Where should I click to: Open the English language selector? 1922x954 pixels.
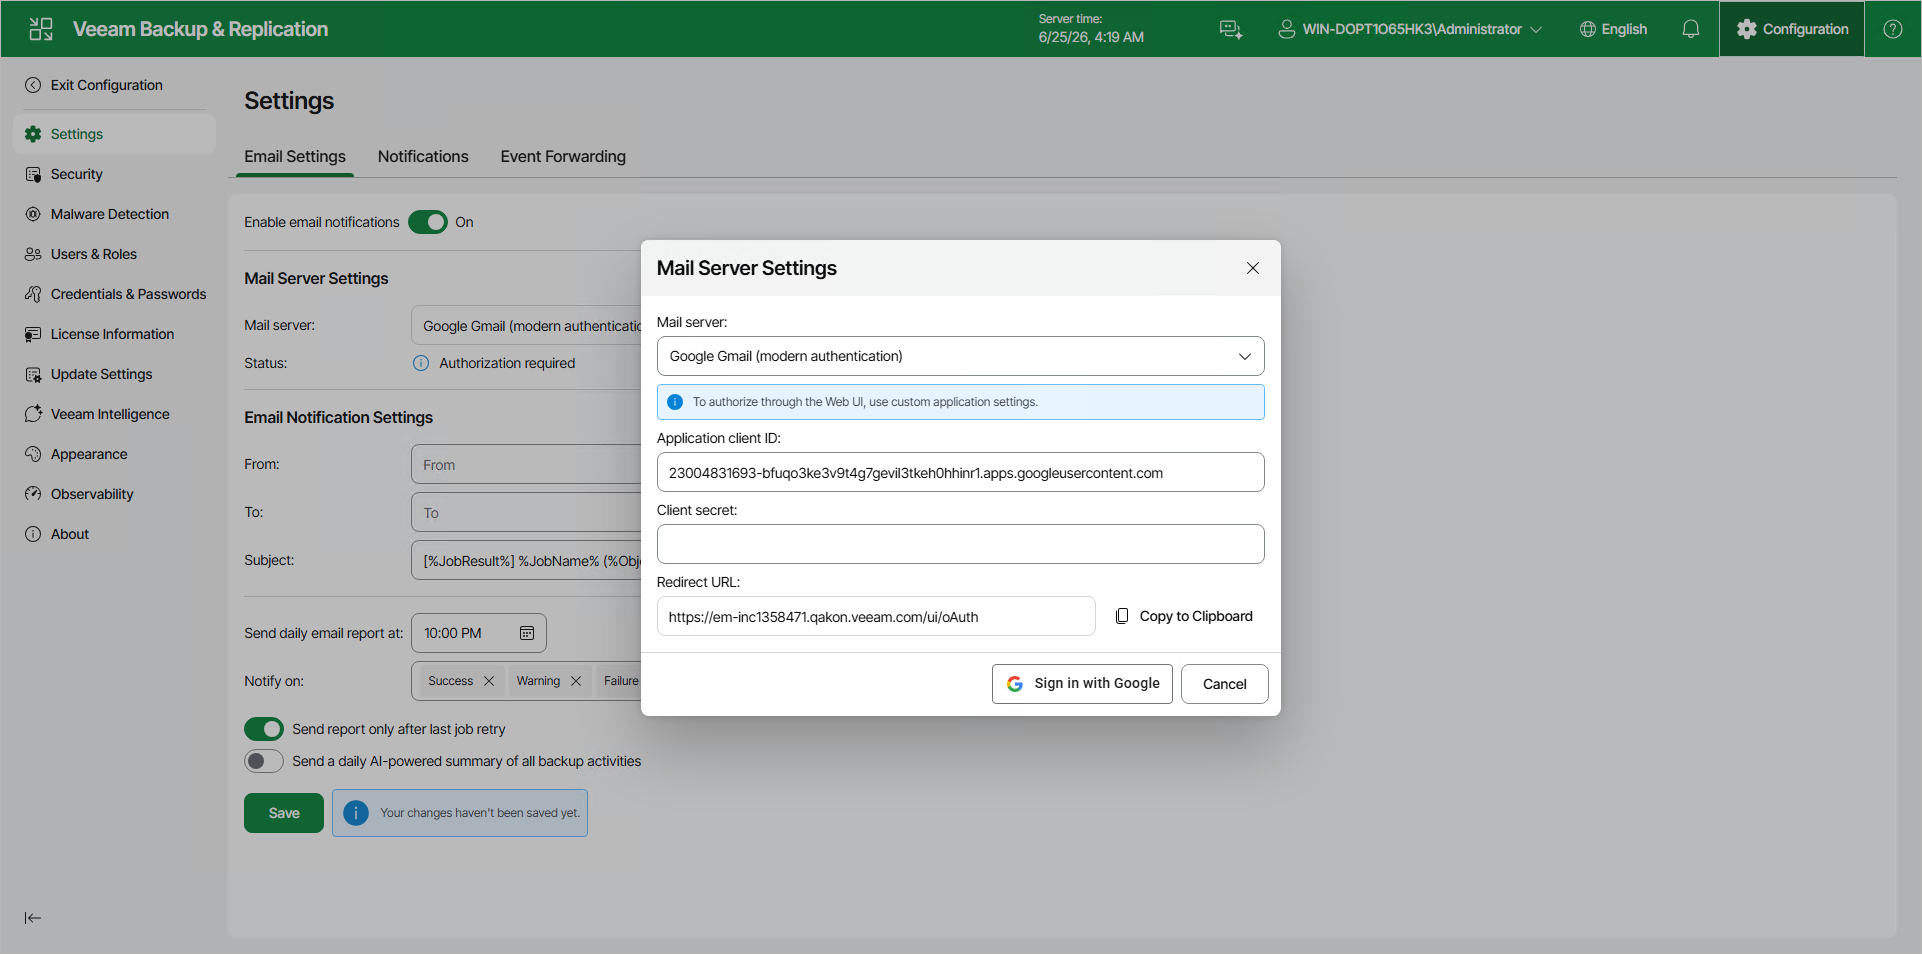1613,29
